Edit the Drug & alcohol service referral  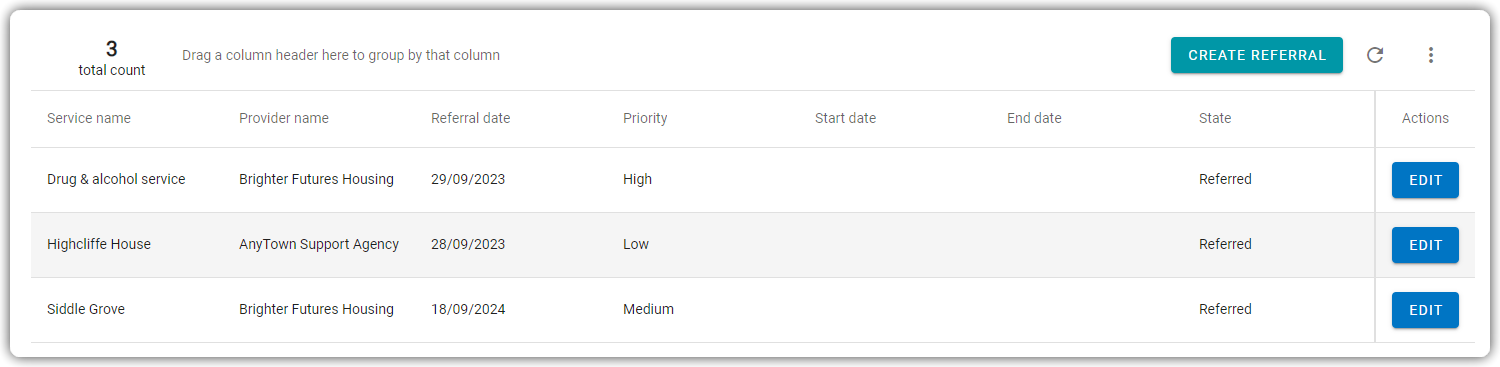pyautogui.click(x=1425, y=180)
